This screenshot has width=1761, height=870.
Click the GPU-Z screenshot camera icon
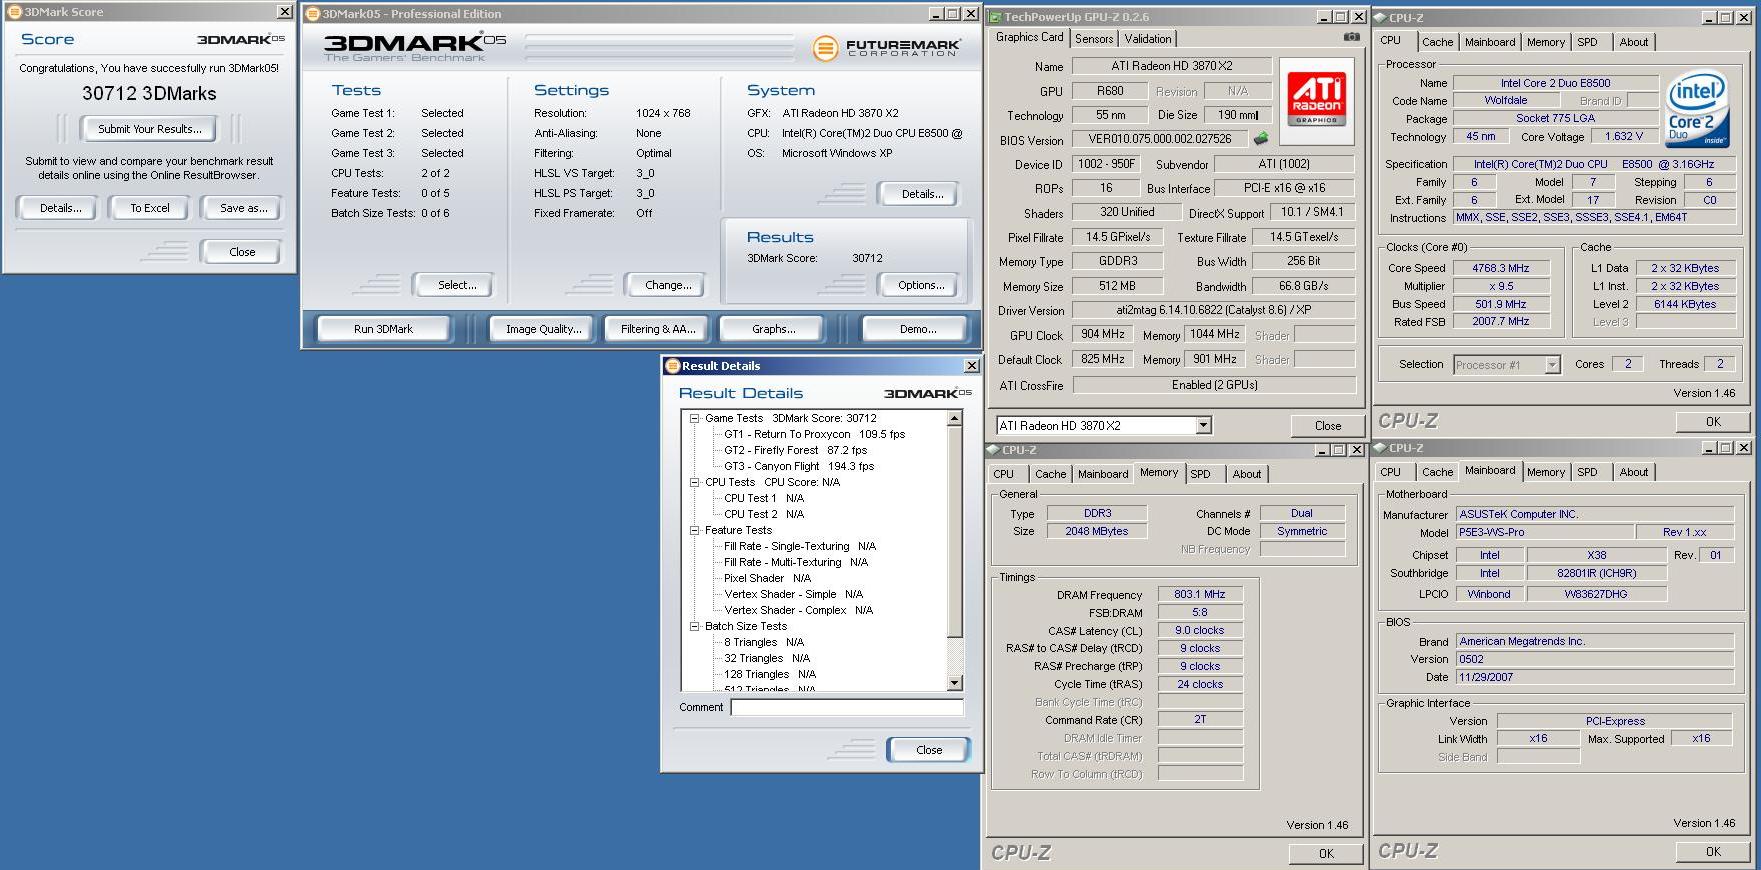[x=1351, y=37]
